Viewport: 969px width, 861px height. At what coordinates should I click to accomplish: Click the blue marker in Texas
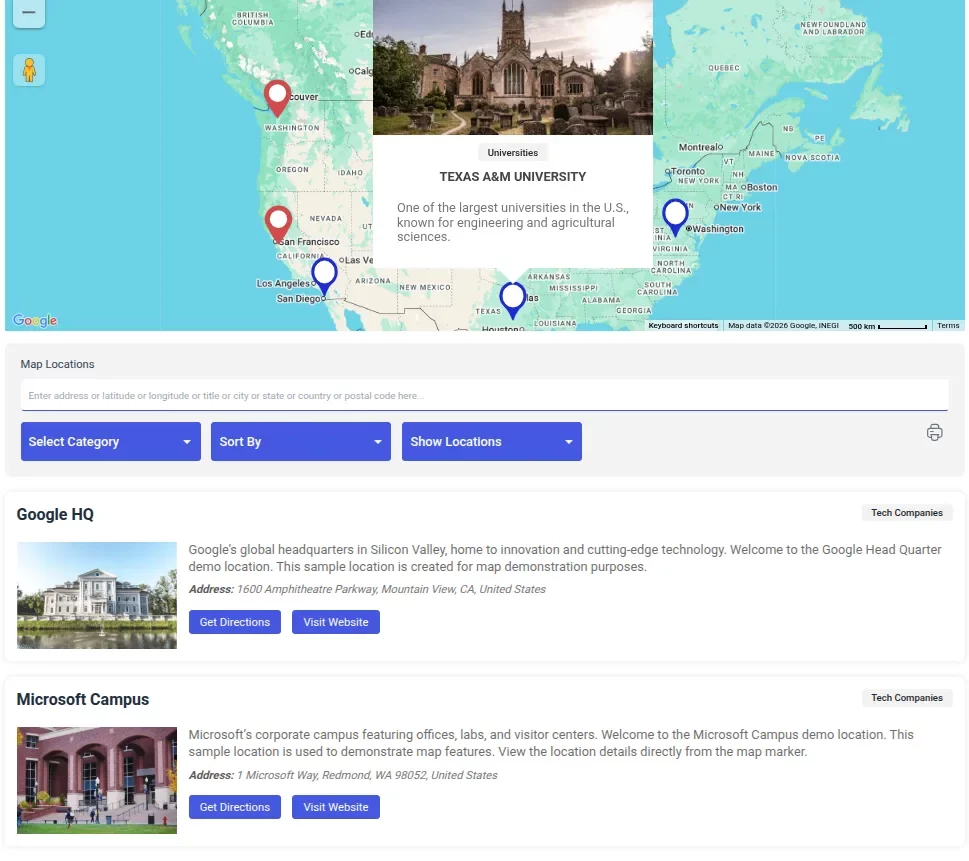click(512, 300)
